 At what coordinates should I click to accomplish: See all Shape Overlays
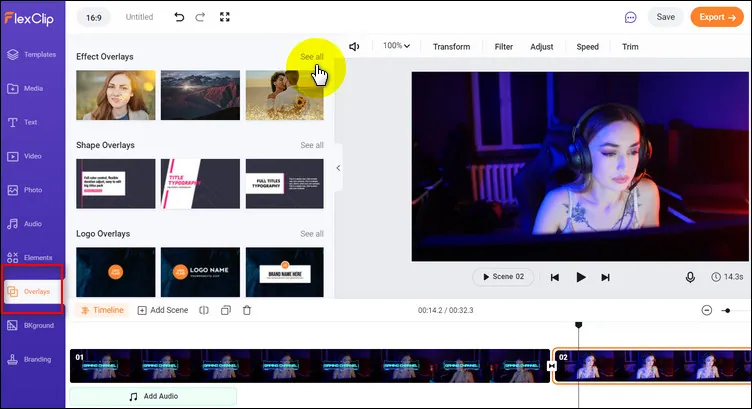tap(312, 145)
